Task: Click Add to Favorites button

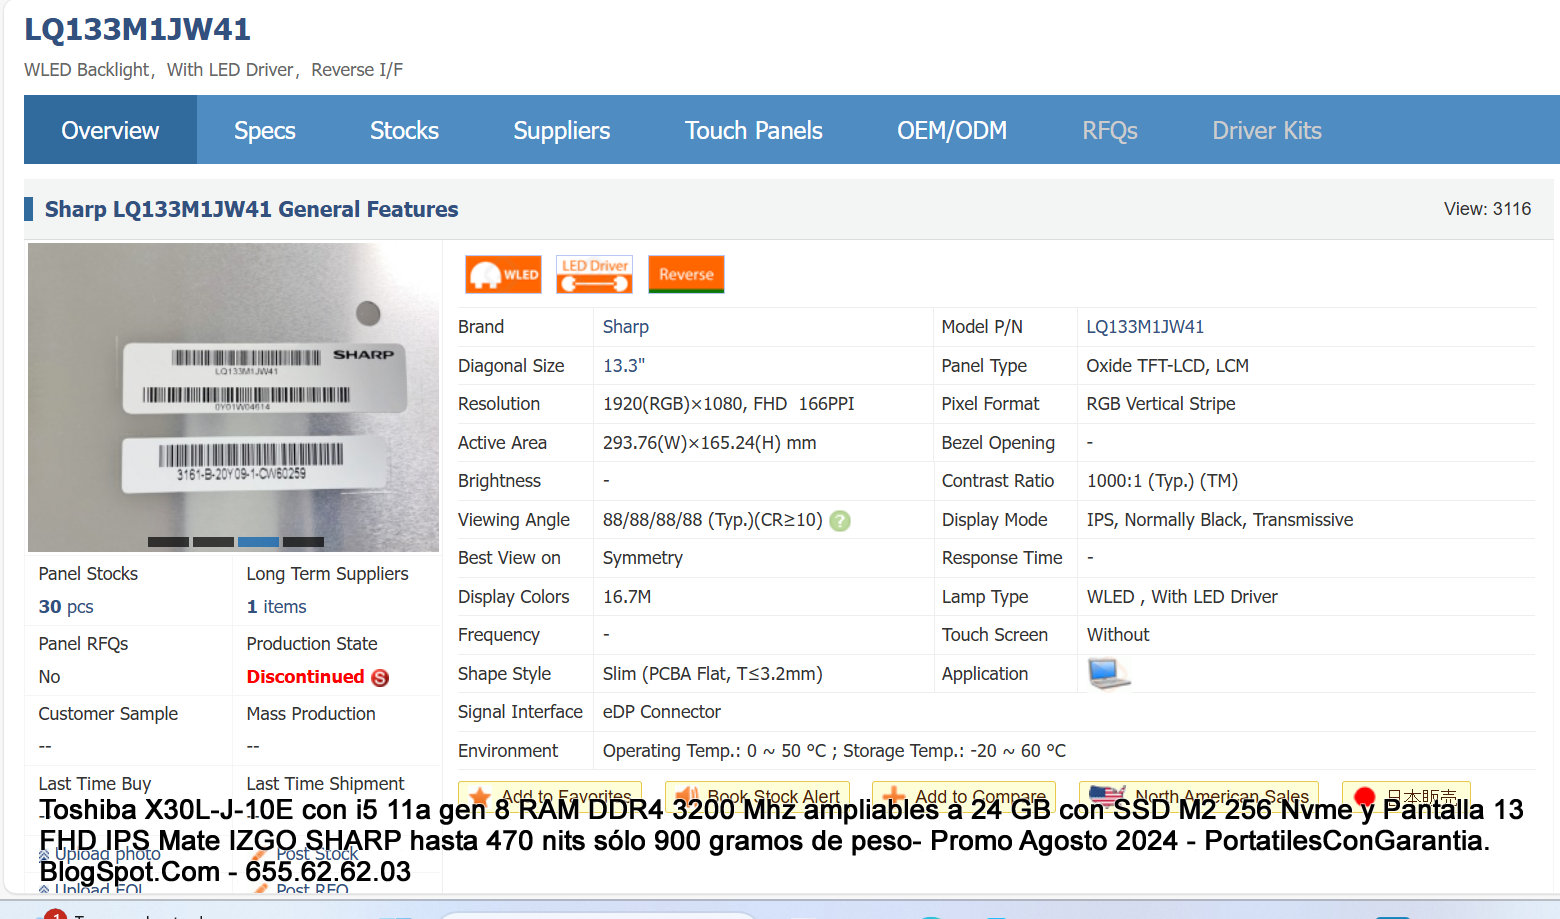Action: pyautogui.click(x=550, y=795)
